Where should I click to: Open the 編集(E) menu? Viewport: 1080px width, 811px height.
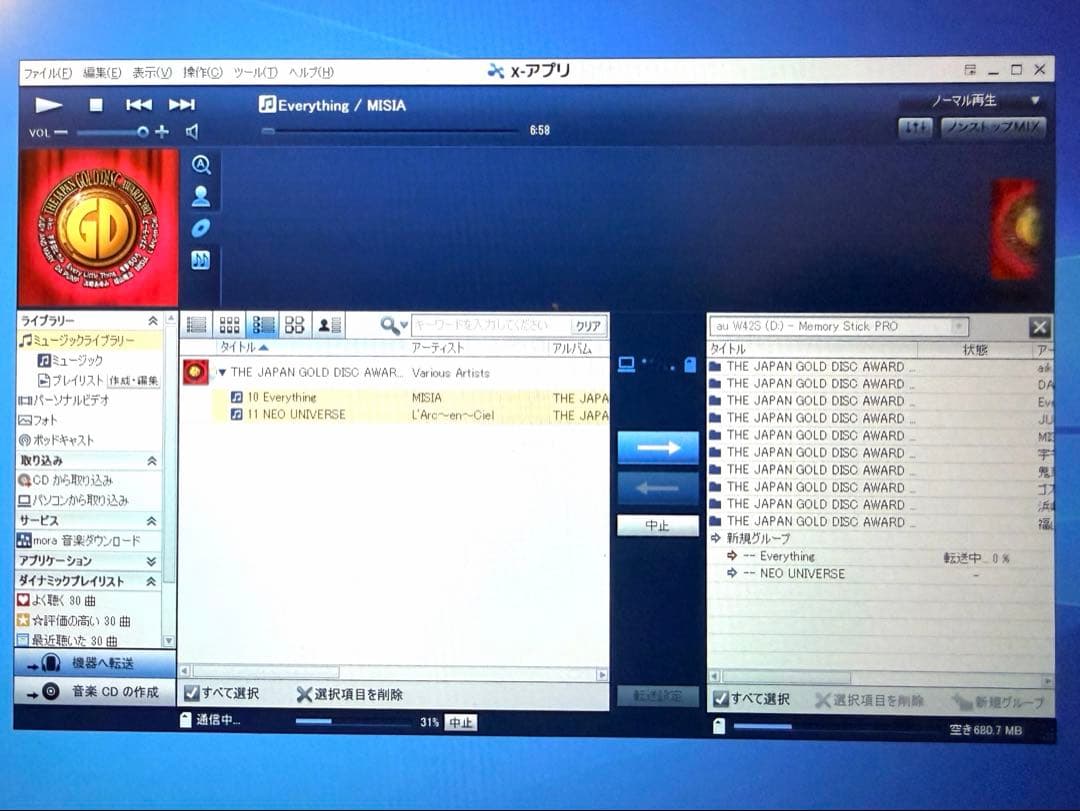click(102, 72)
